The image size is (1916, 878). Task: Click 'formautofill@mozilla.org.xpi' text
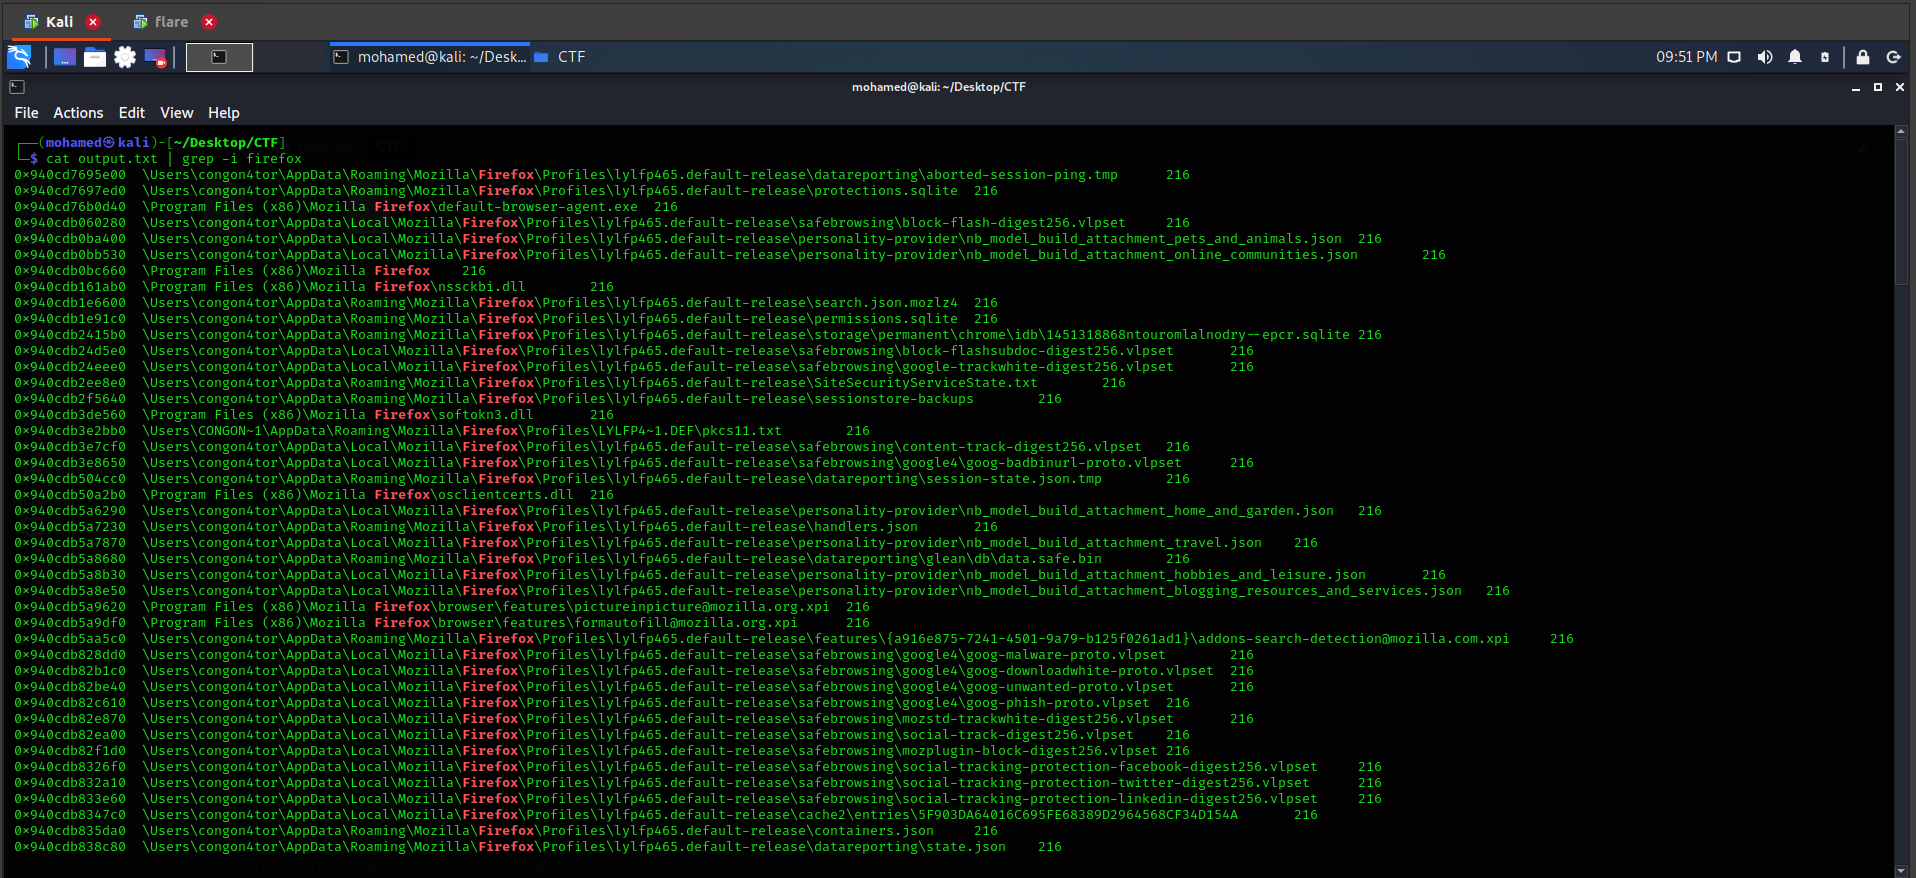tap(686, 623)
